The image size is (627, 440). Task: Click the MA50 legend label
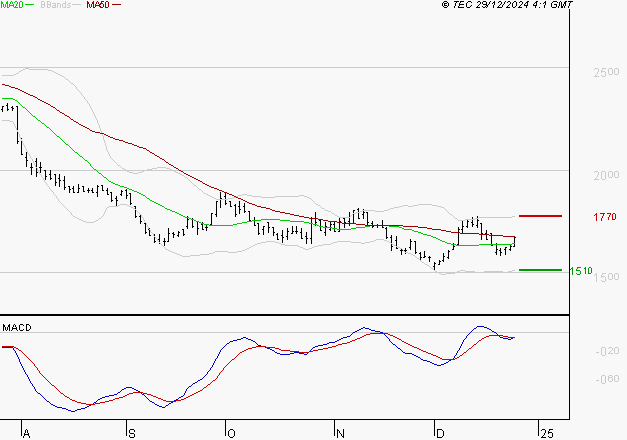(x=98, y=5)
